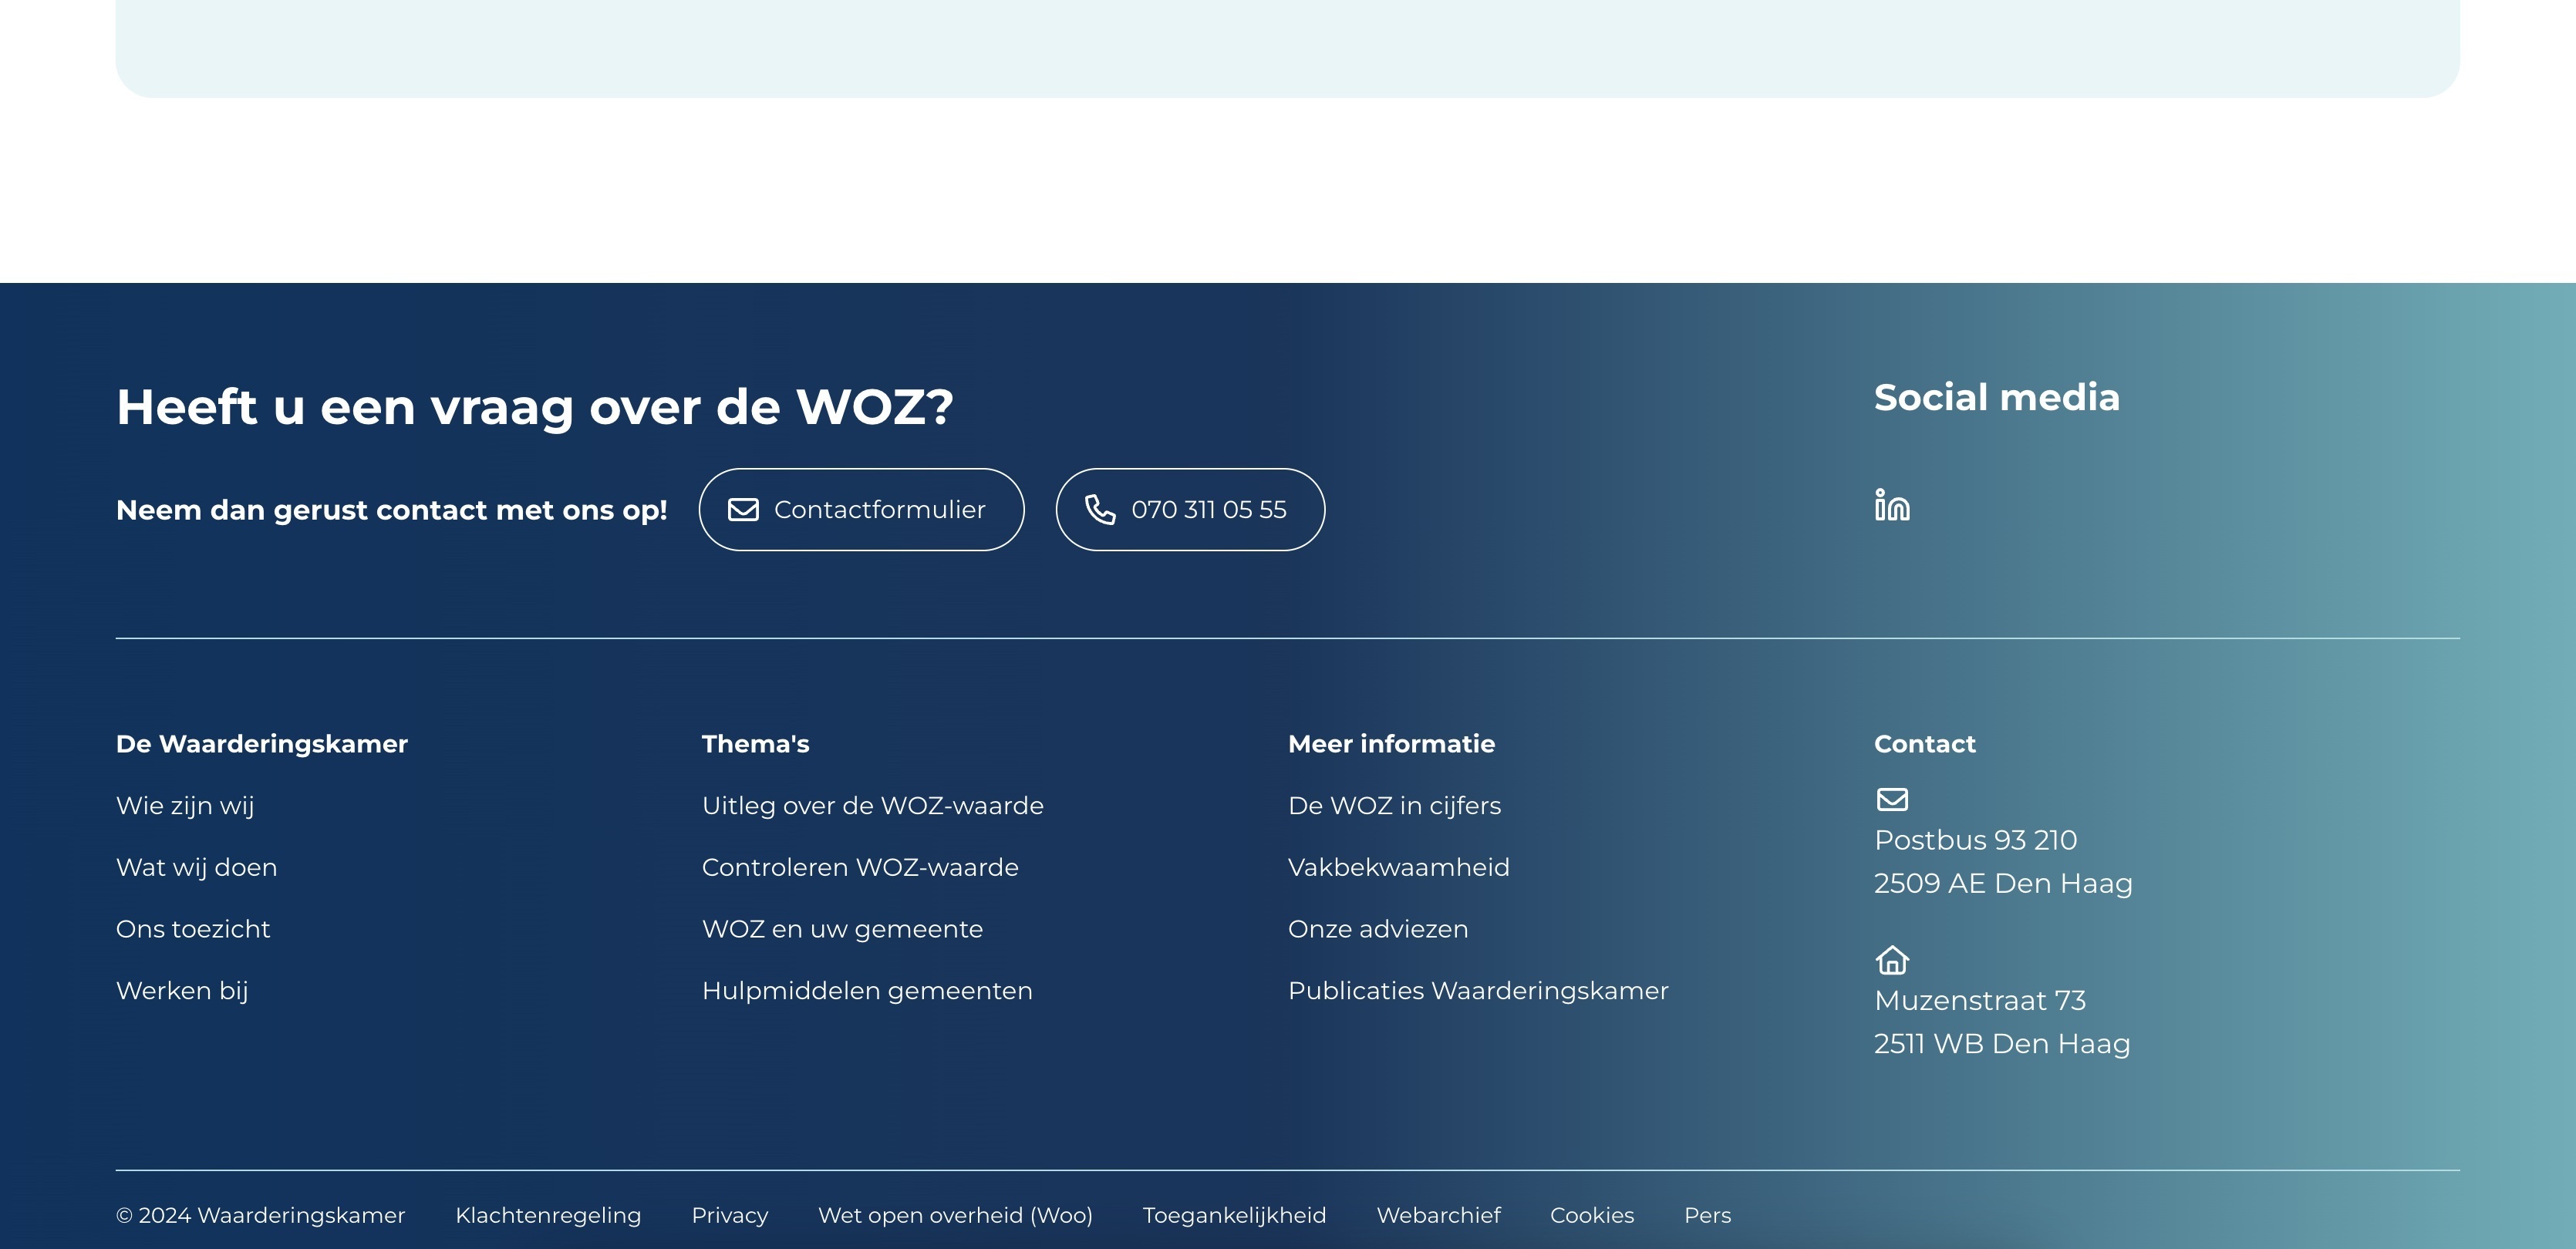This screenshot has width=2576, height=1249.
Task: Open the Ons toezicht page
Action: click(x=193, y=929)
